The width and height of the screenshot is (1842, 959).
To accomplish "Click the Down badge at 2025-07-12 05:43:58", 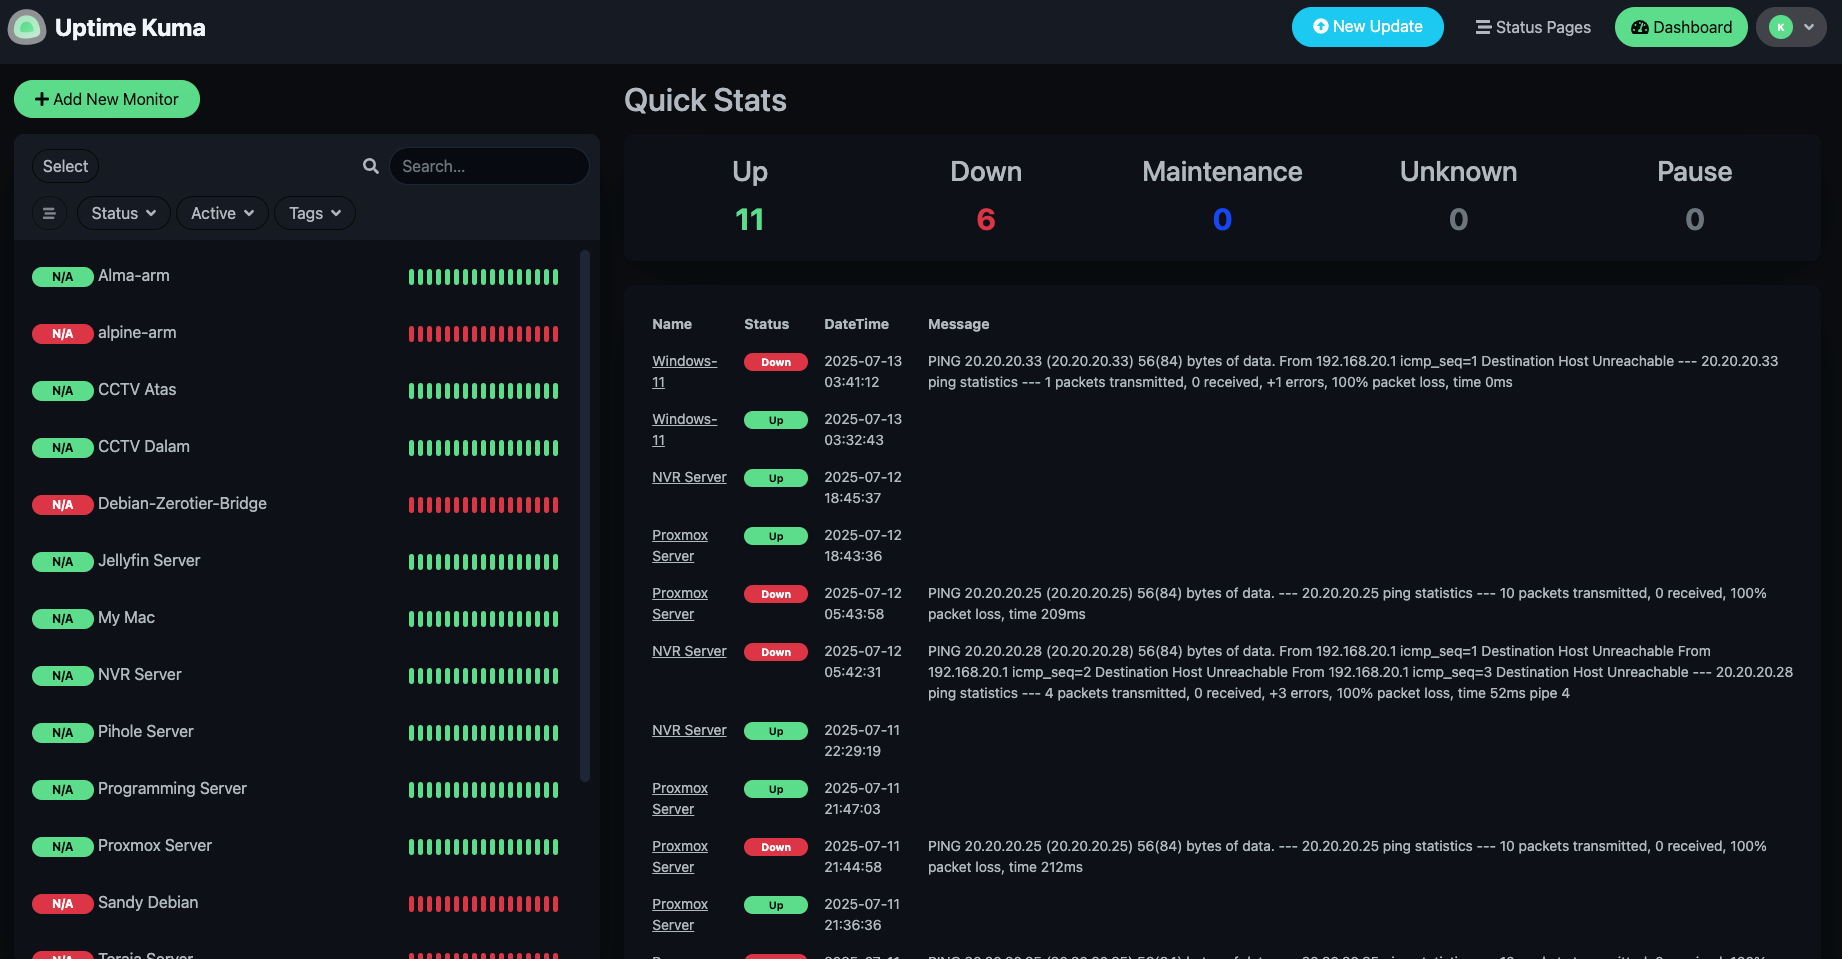I will 776,594.
